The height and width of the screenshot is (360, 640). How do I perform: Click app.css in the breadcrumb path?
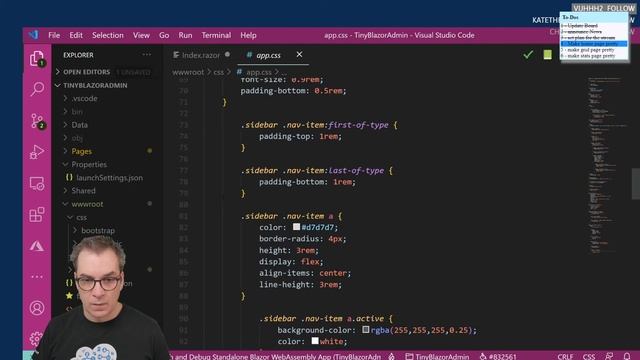258,72
